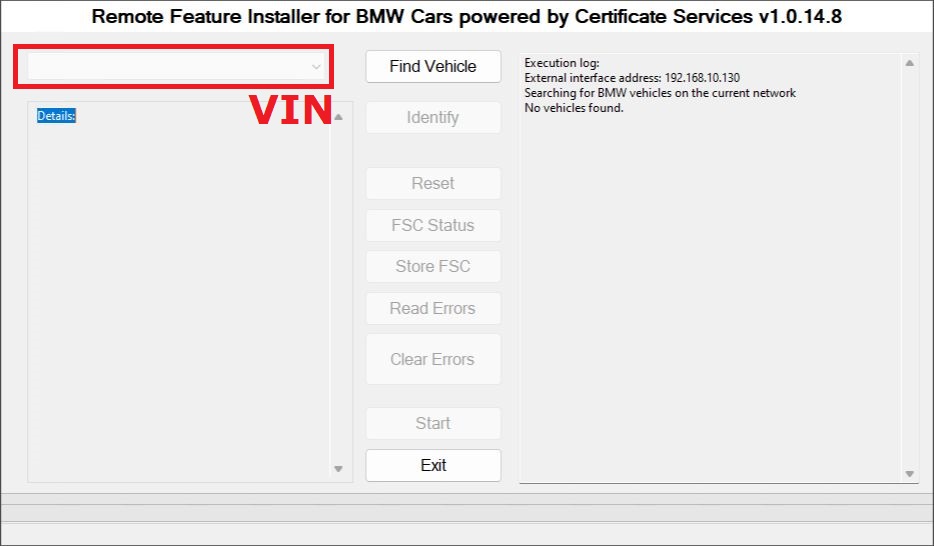Click Details panel scroll up arrow
The width and height of the screenshot is (934, 546).
coord(338,117)
